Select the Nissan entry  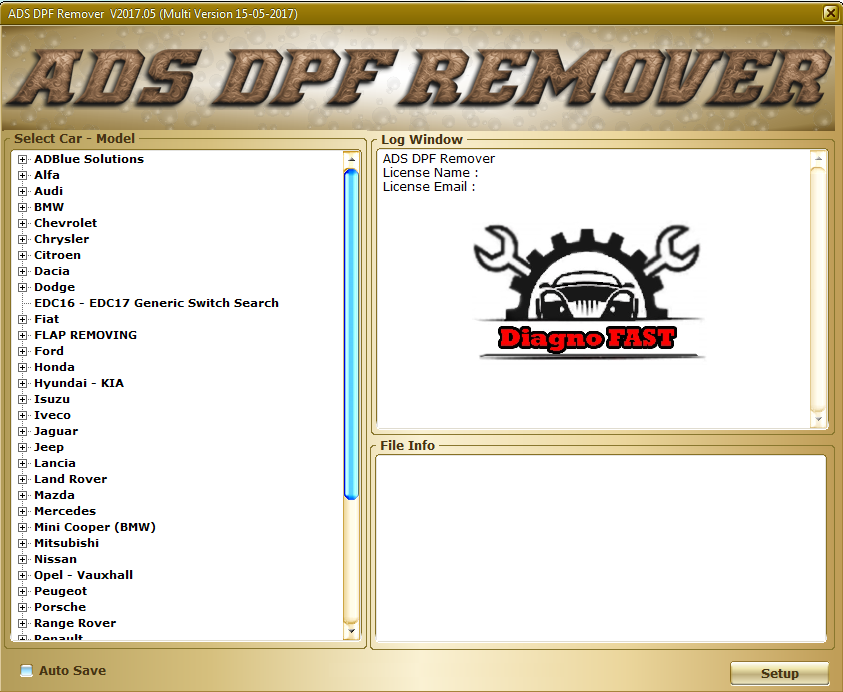(55, 559)
